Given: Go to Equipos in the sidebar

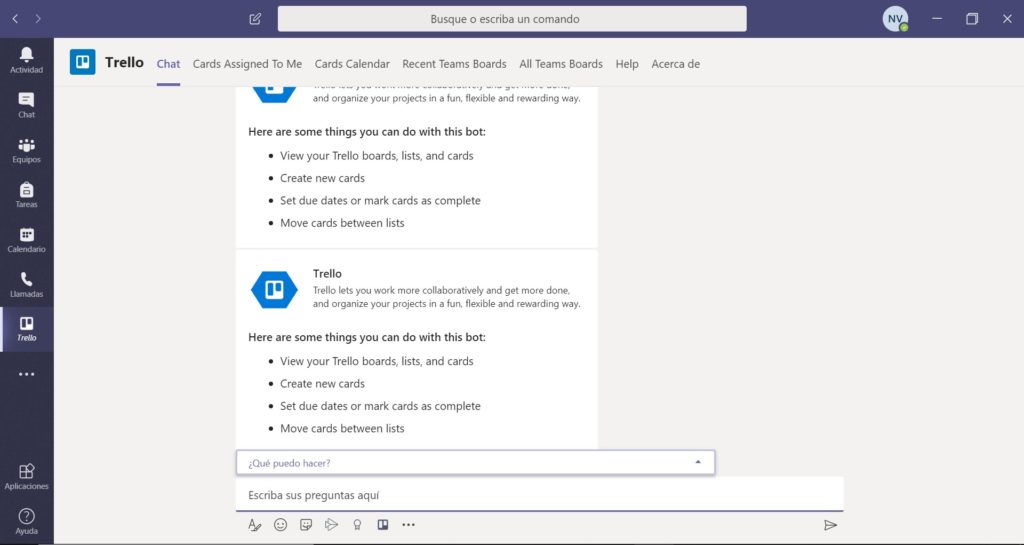Looking at the screenshot, I should pos(26,149).
